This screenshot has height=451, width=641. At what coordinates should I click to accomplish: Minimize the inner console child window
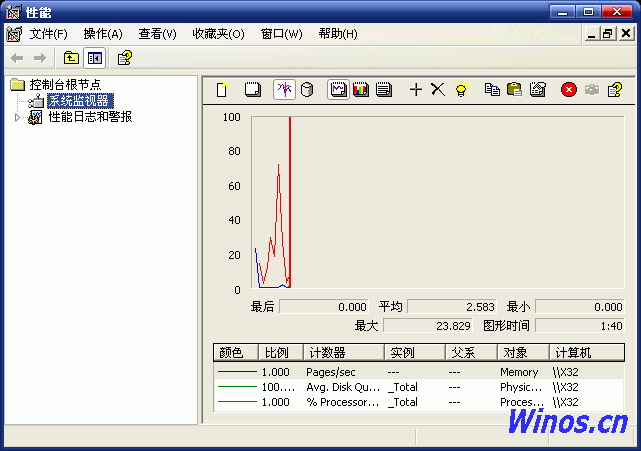click(592, 34)
